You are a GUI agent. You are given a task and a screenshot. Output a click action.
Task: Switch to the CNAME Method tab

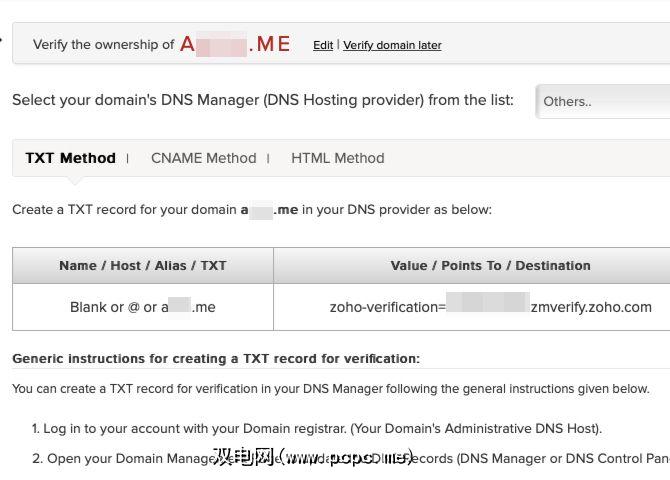coord(203,158)
